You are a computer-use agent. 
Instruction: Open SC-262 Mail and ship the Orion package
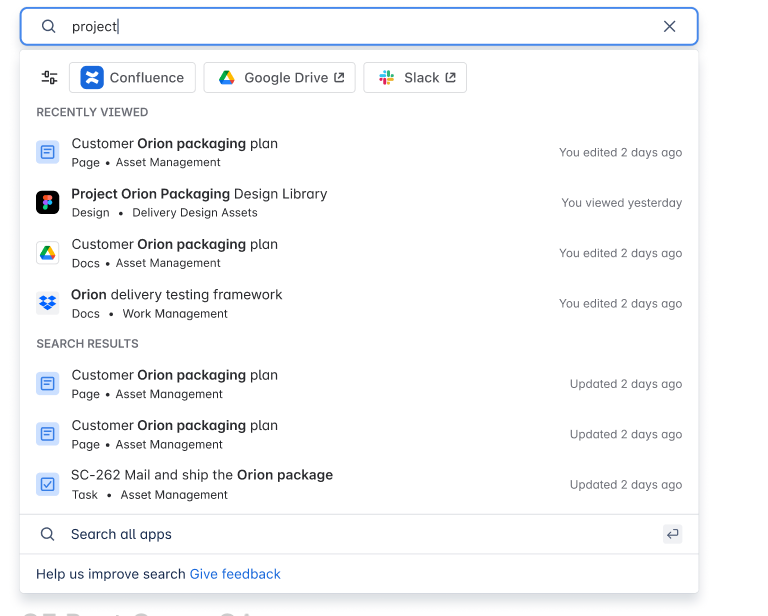[x=359, y=485]
